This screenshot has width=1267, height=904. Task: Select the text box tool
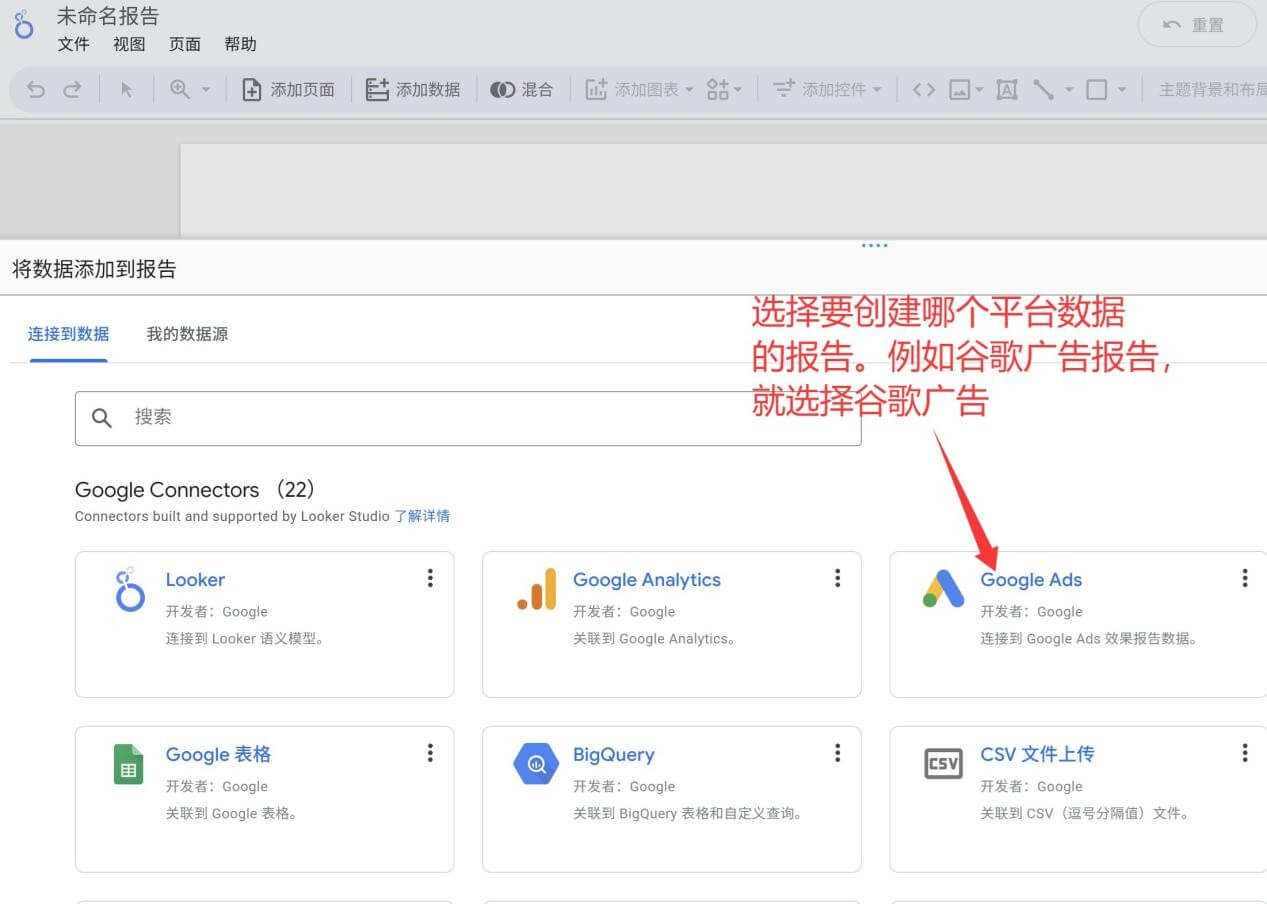tap(1007, 90)
